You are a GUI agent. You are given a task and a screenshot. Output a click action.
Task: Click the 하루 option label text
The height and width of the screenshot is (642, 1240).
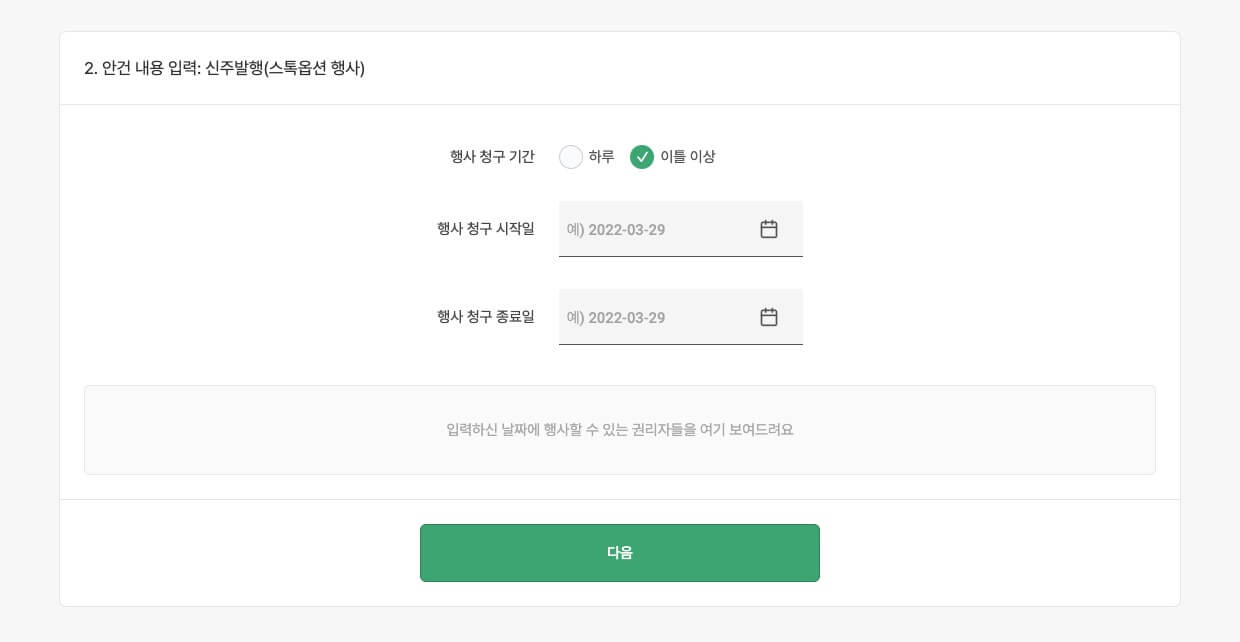[601, 157]
